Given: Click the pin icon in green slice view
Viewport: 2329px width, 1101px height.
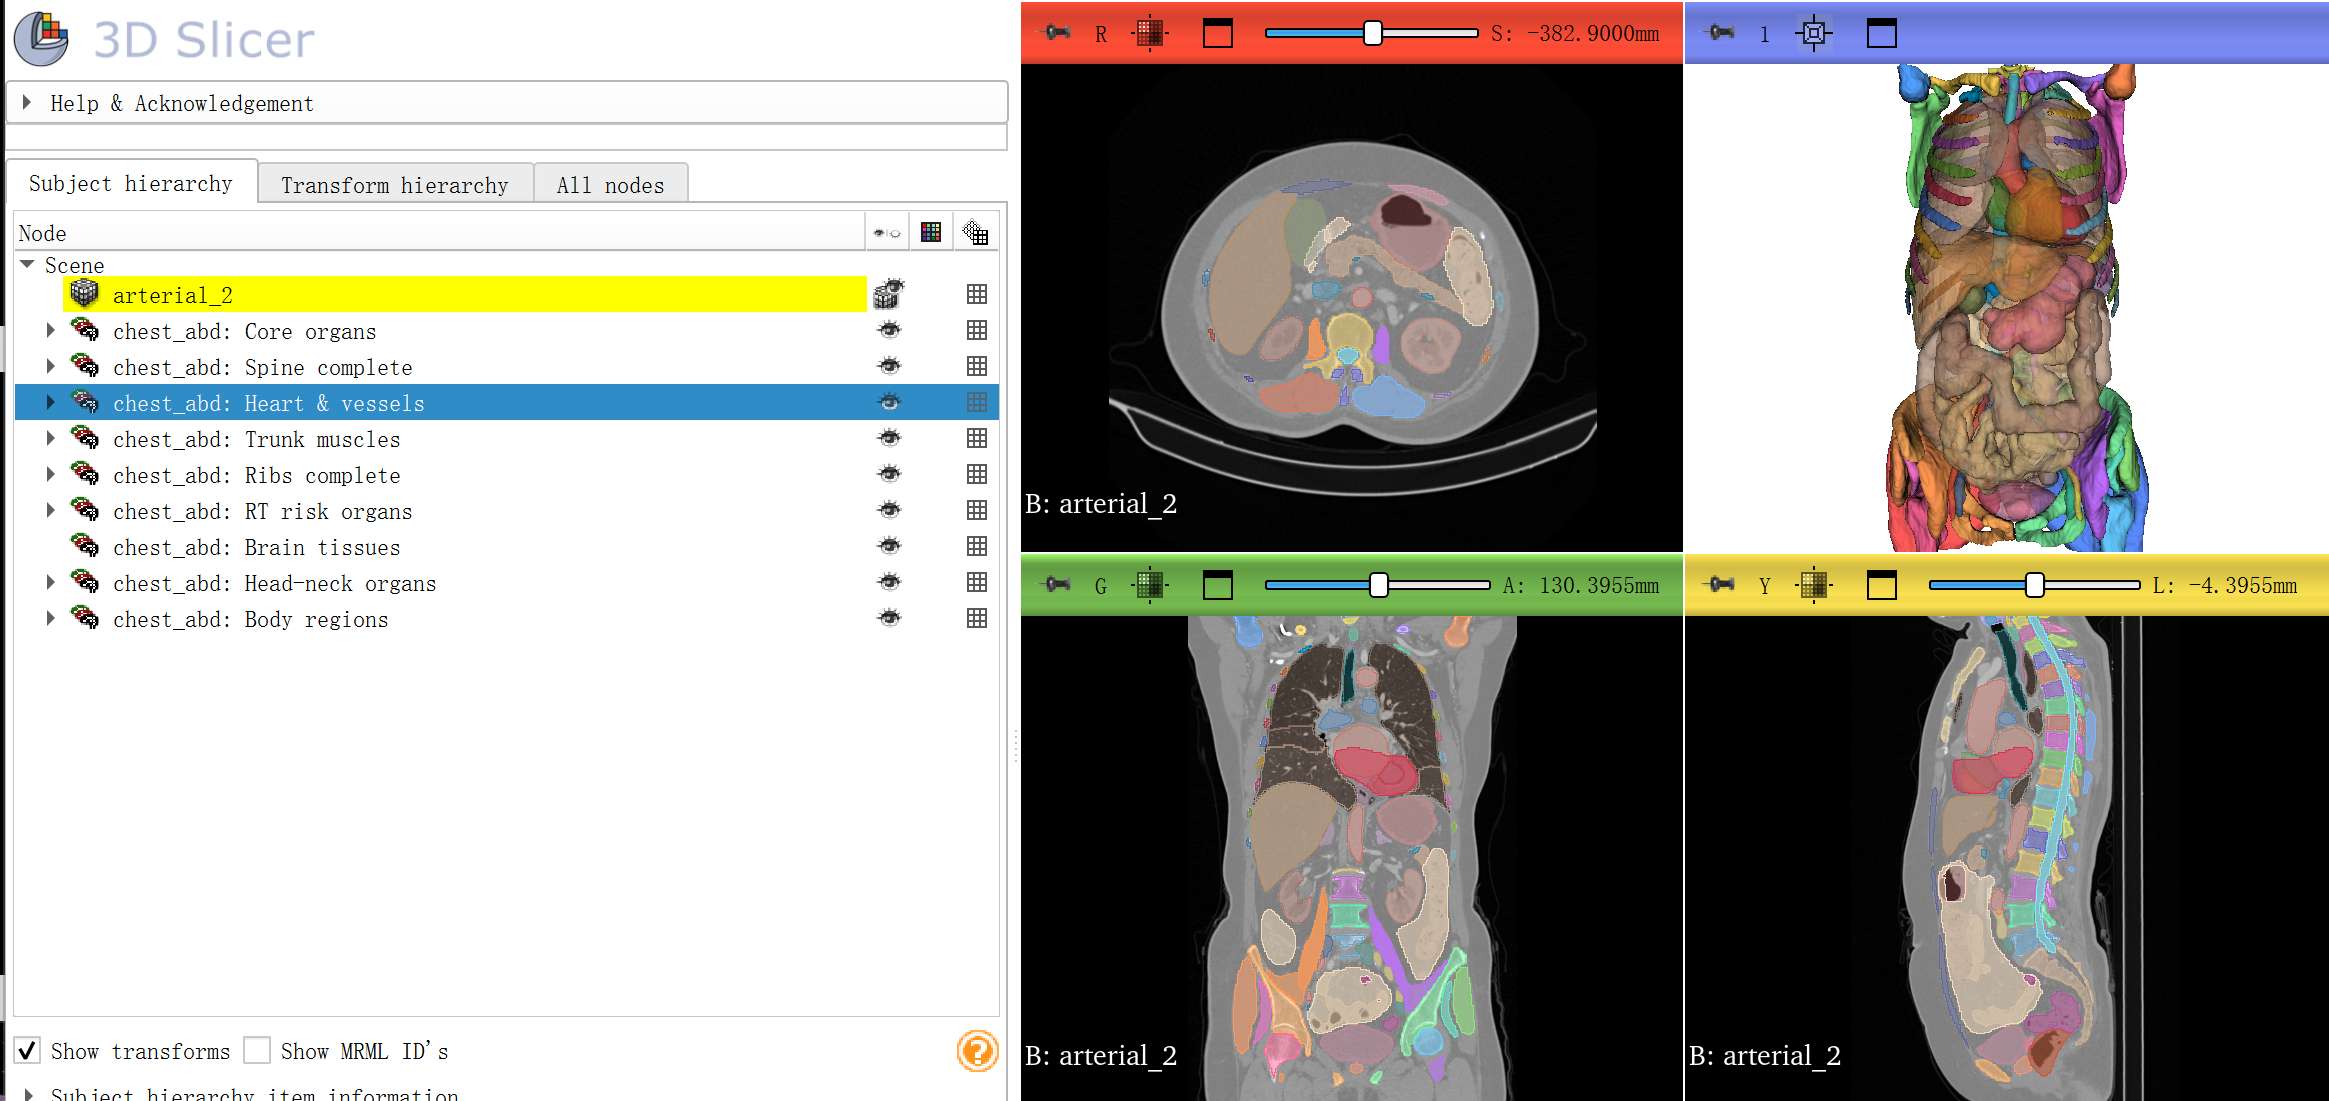Looking at the screenshot, I should click(x=1056, y=585).
